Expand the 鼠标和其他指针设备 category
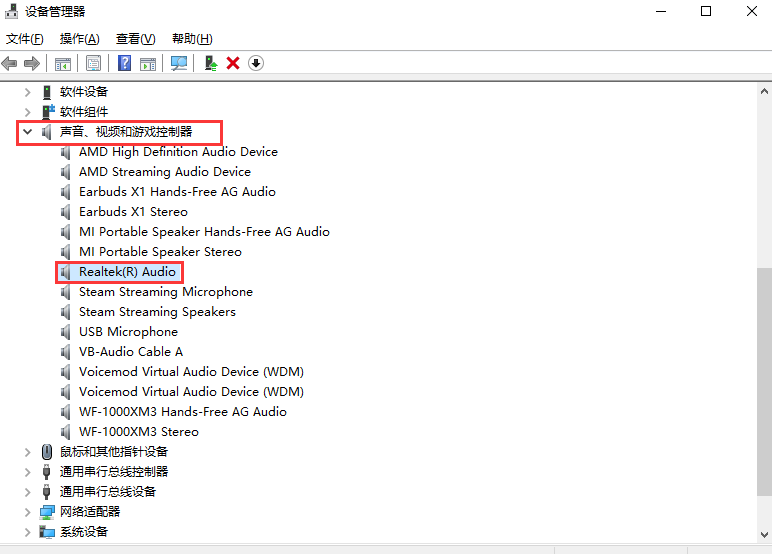Image resolution: width=772 pixels, height=554 pixels. [27, 452]
